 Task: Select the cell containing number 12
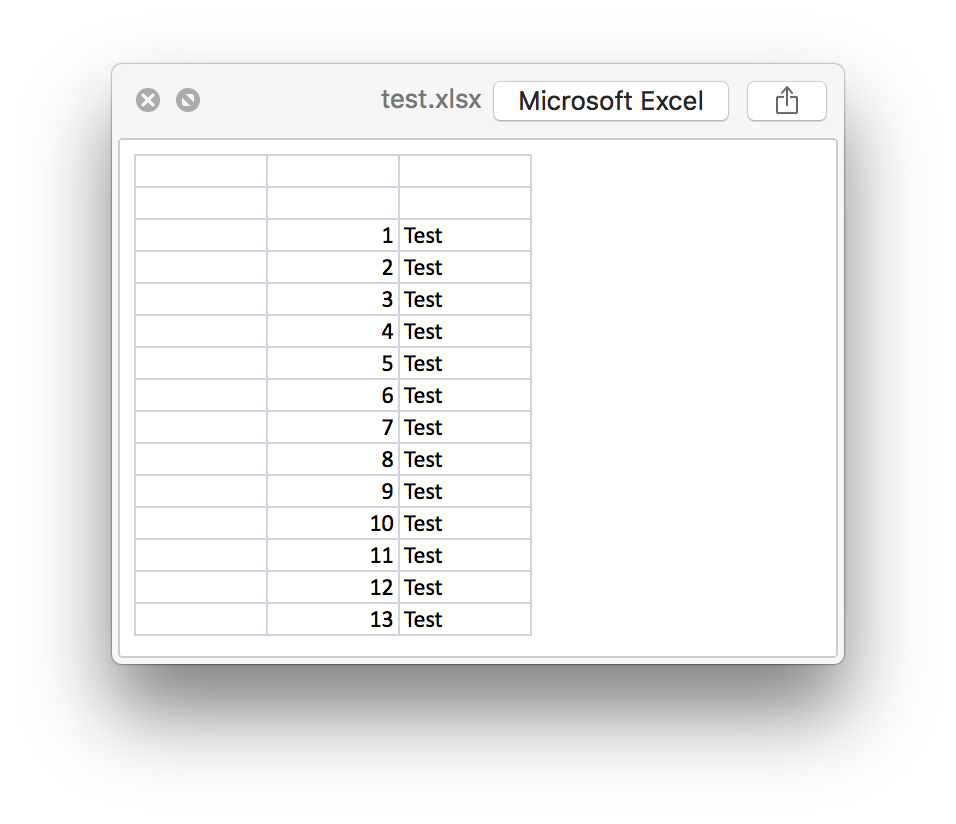pyautogui.click(x=333, y=587)
